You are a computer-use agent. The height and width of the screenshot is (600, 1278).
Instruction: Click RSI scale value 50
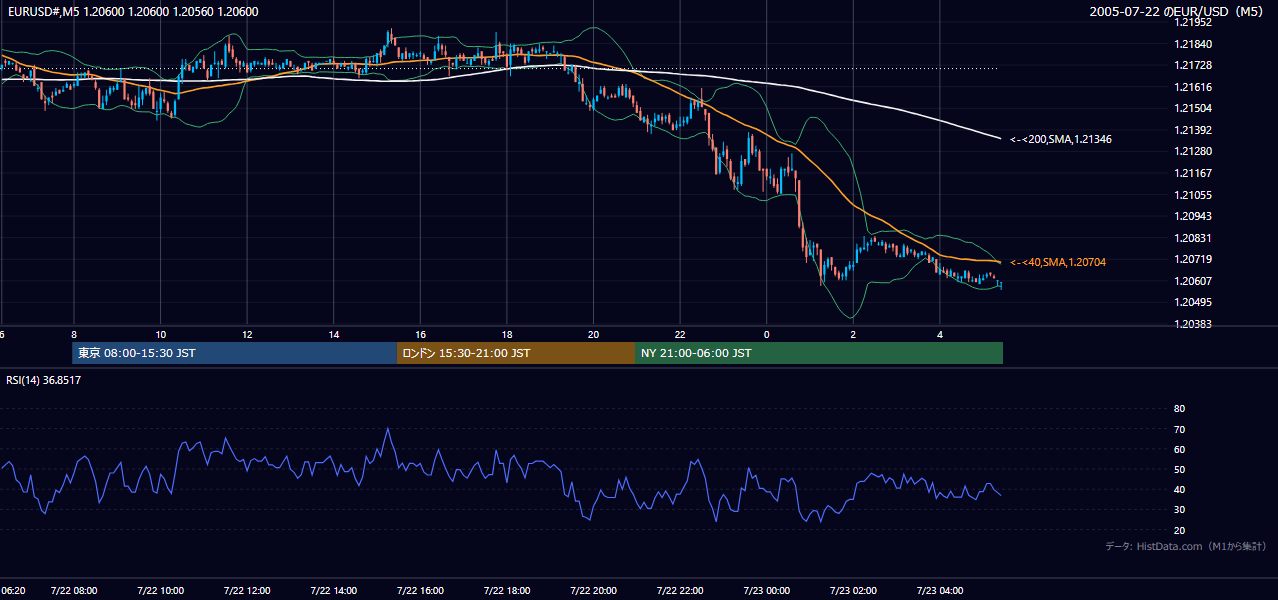1179,469
